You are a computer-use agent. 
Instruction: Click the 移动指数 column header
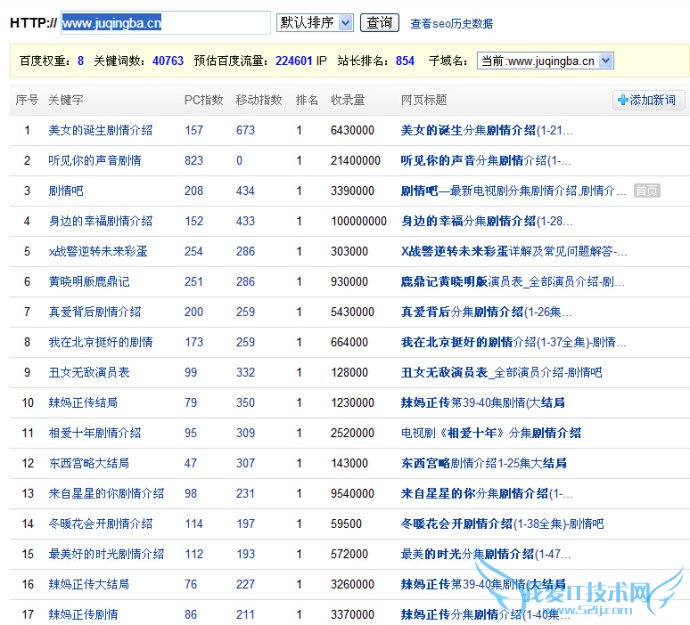(x=258, y=100)
